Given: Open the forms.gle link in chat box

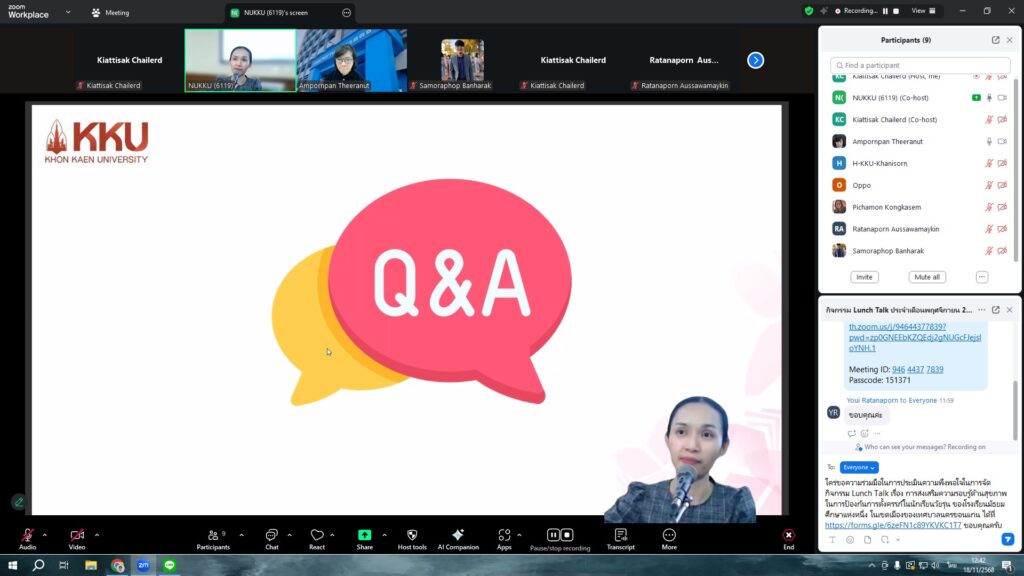Looking at the screenshot, I should point(892,525).
